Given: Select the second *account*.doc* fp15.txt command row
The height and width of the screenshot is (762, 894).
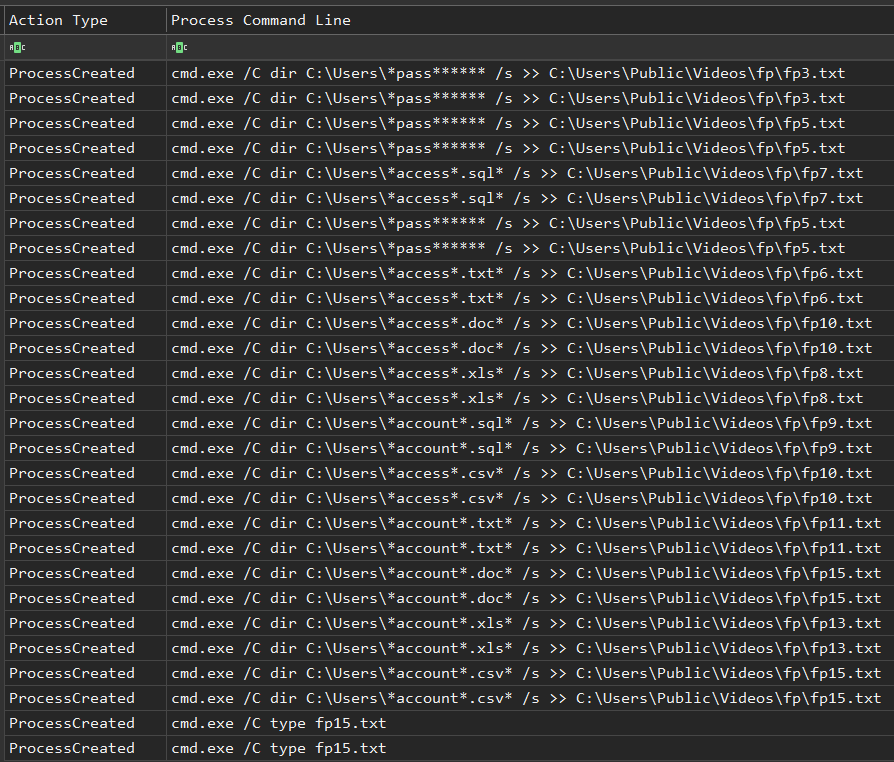Looking at the screenshot, I should [525, 598].
